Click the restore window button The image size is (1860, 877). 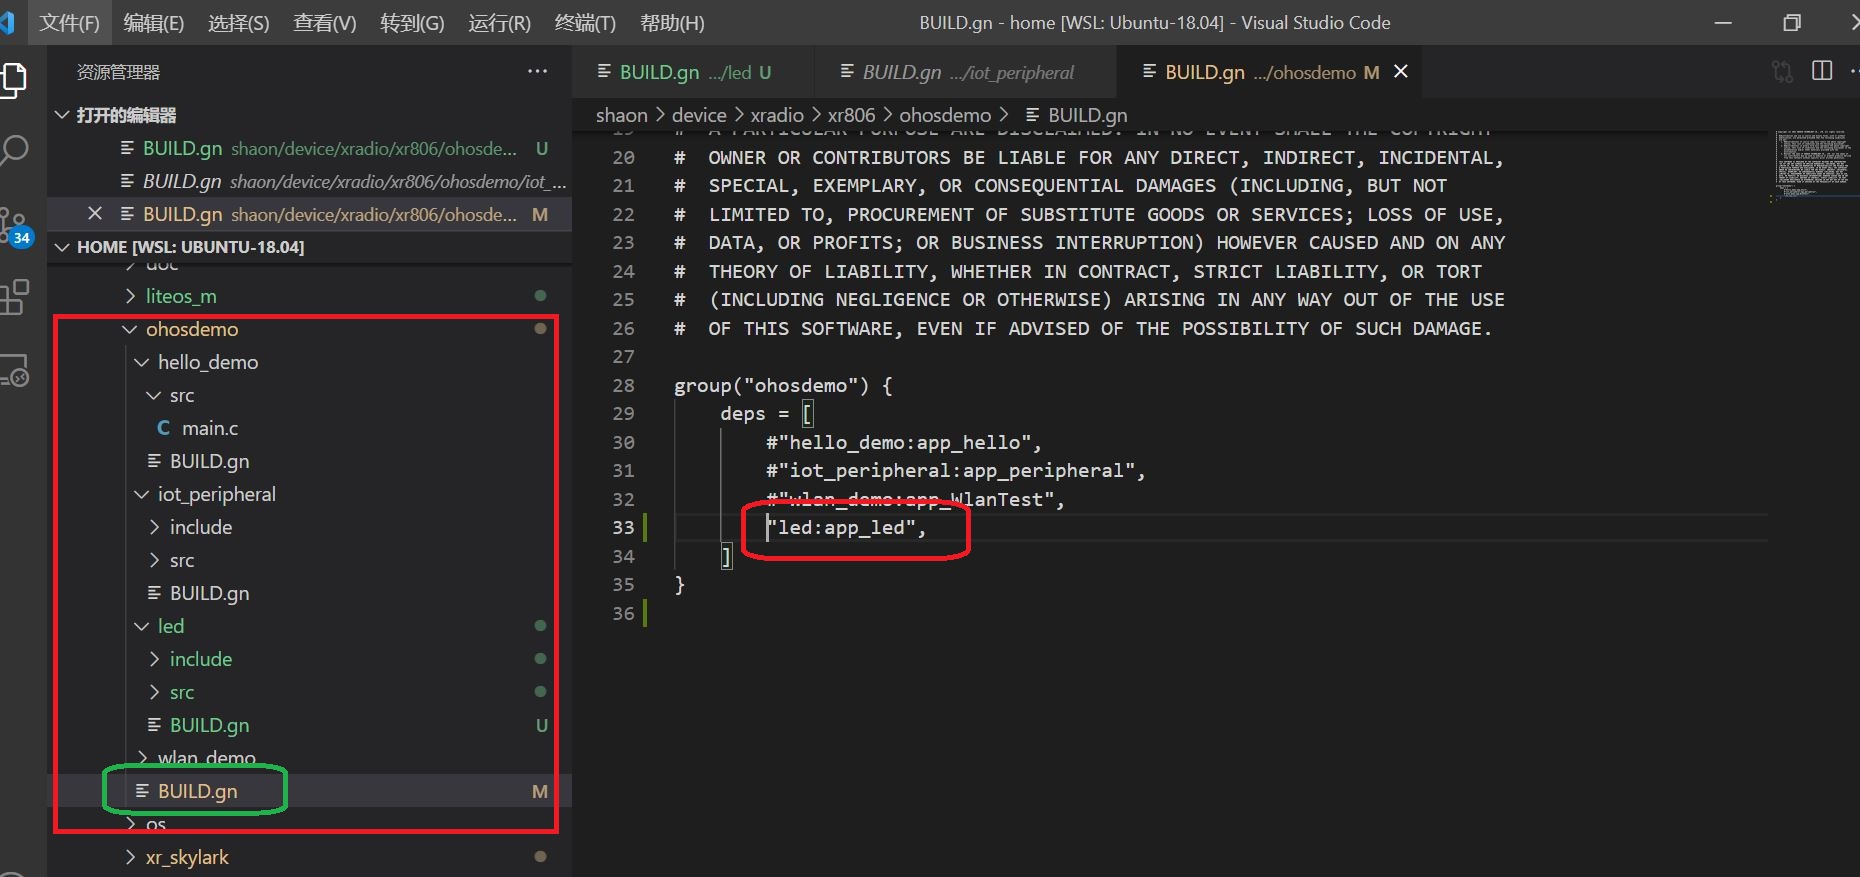tap(1792, 22)
